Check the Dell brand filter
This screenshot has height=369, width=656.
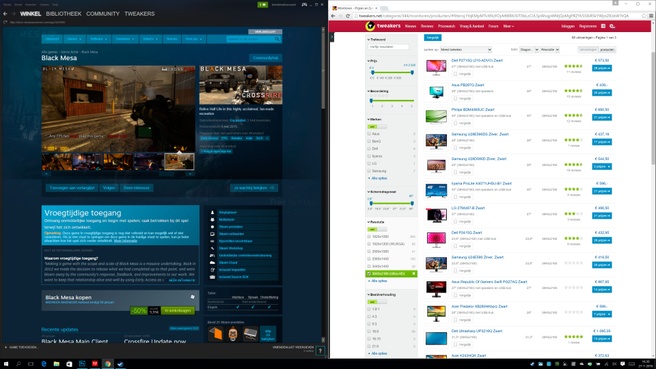tap(369, 149)
